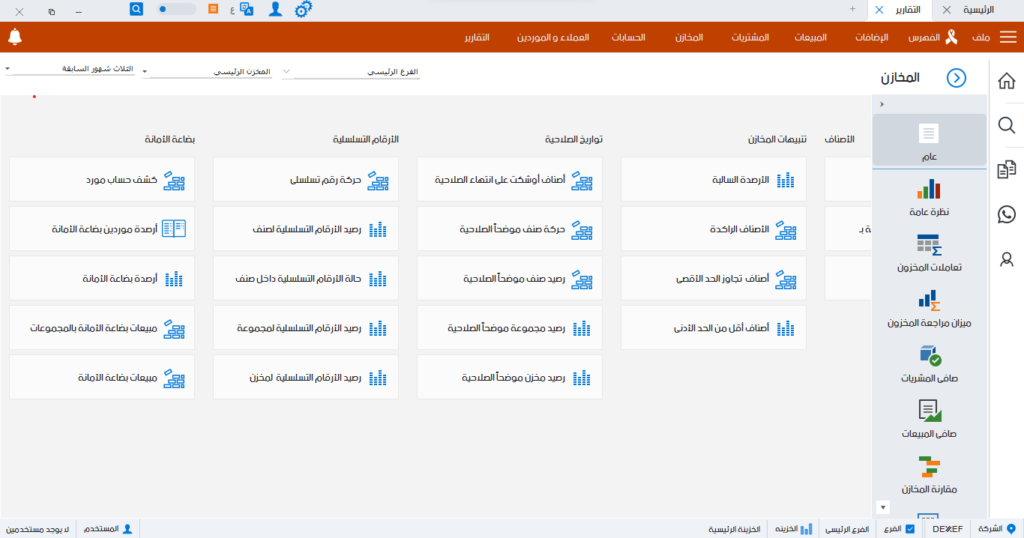Open the المبيعات menu
1024x538 pixels.
(810, 38)
